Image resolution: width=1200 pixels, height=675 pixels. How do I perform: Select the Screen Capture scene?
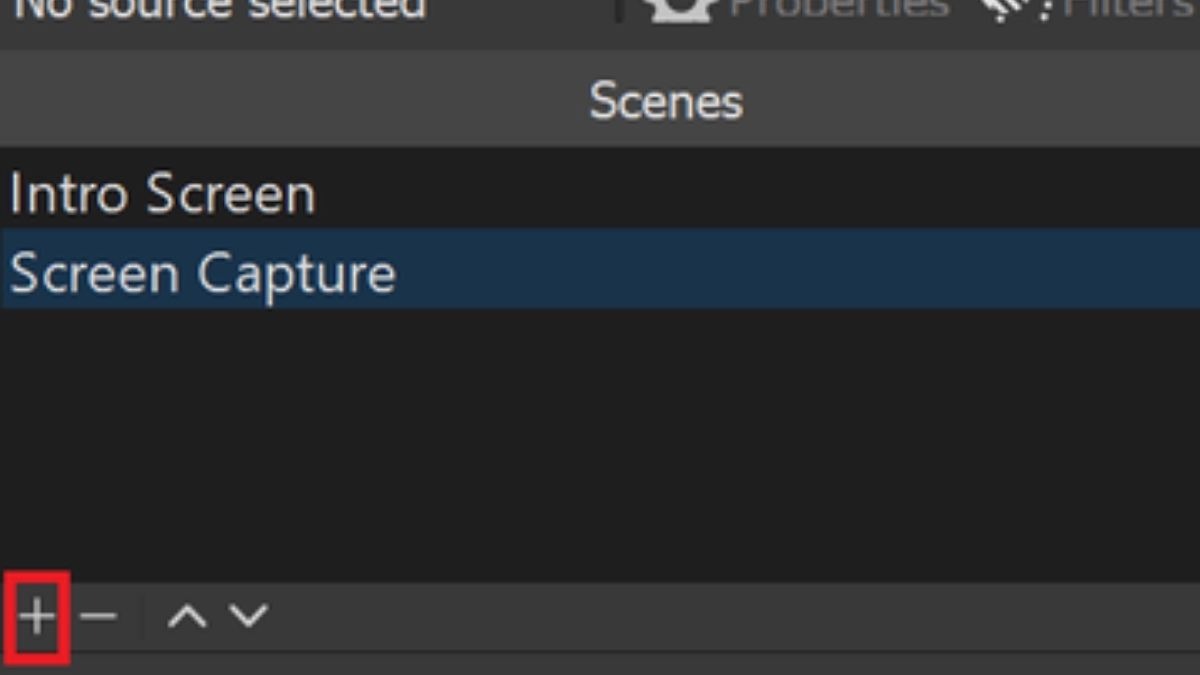pyautogui.click(x=600, y=270)
